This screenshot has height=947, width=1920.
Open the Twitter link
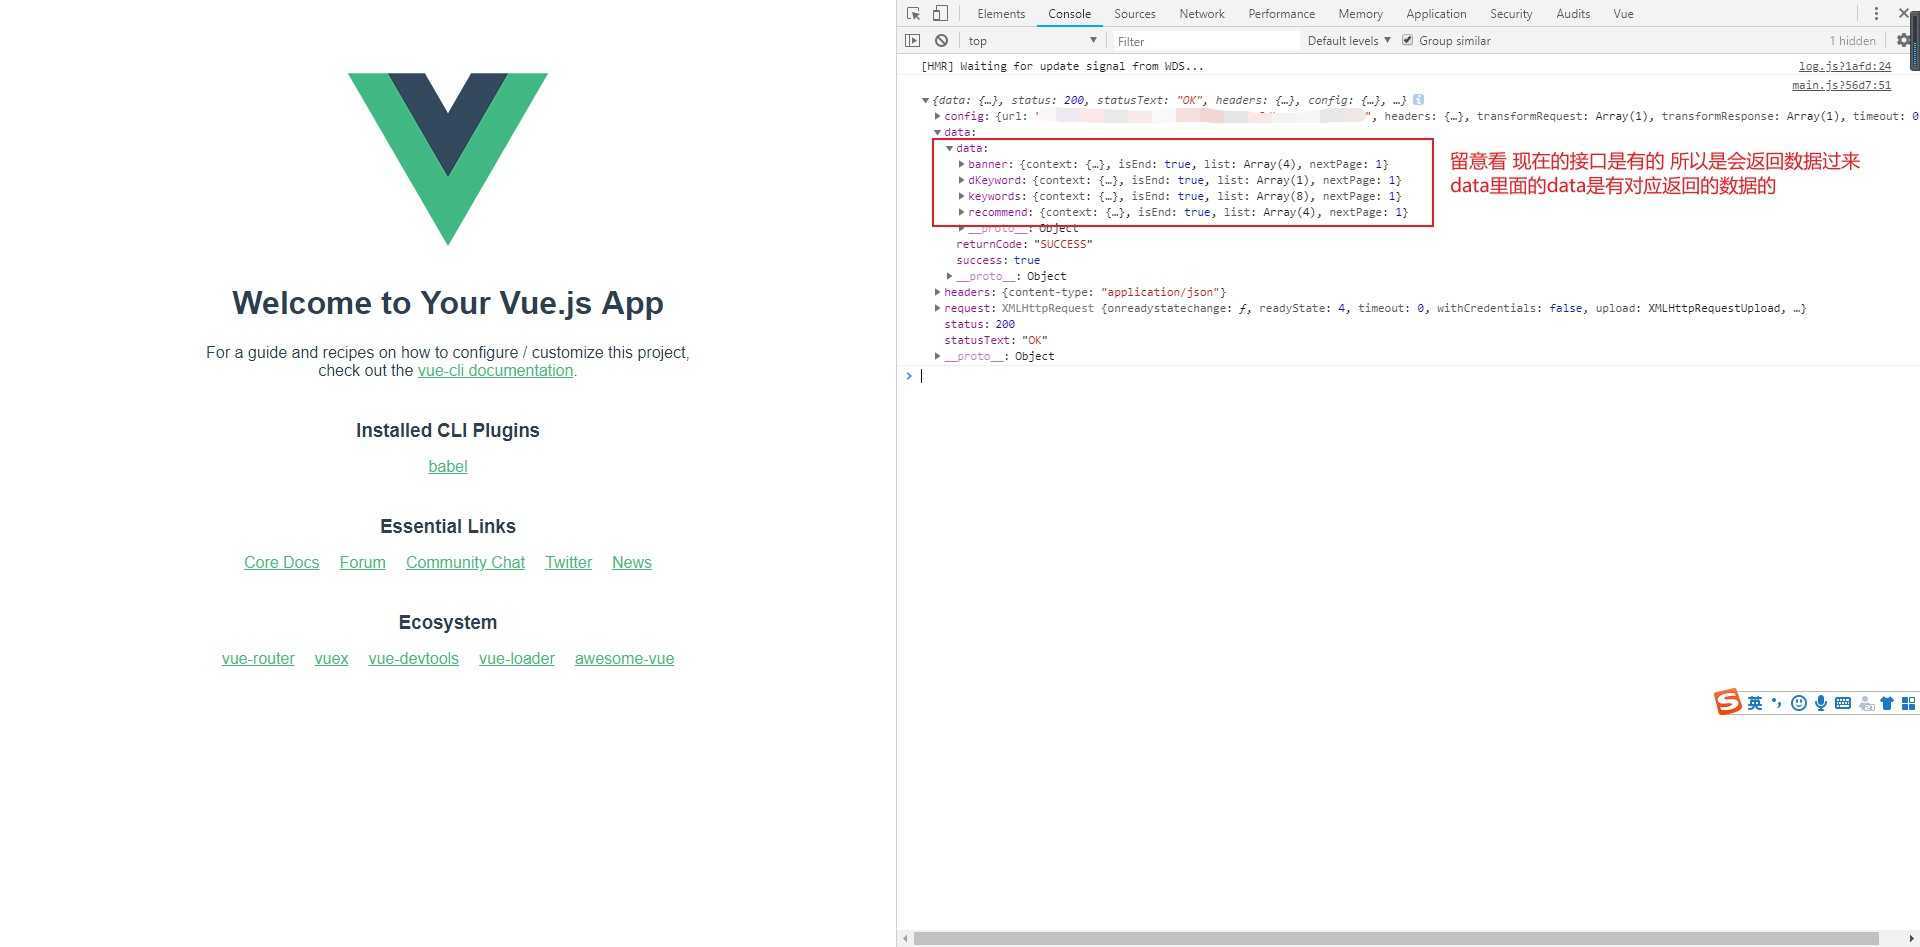[568, 562]
